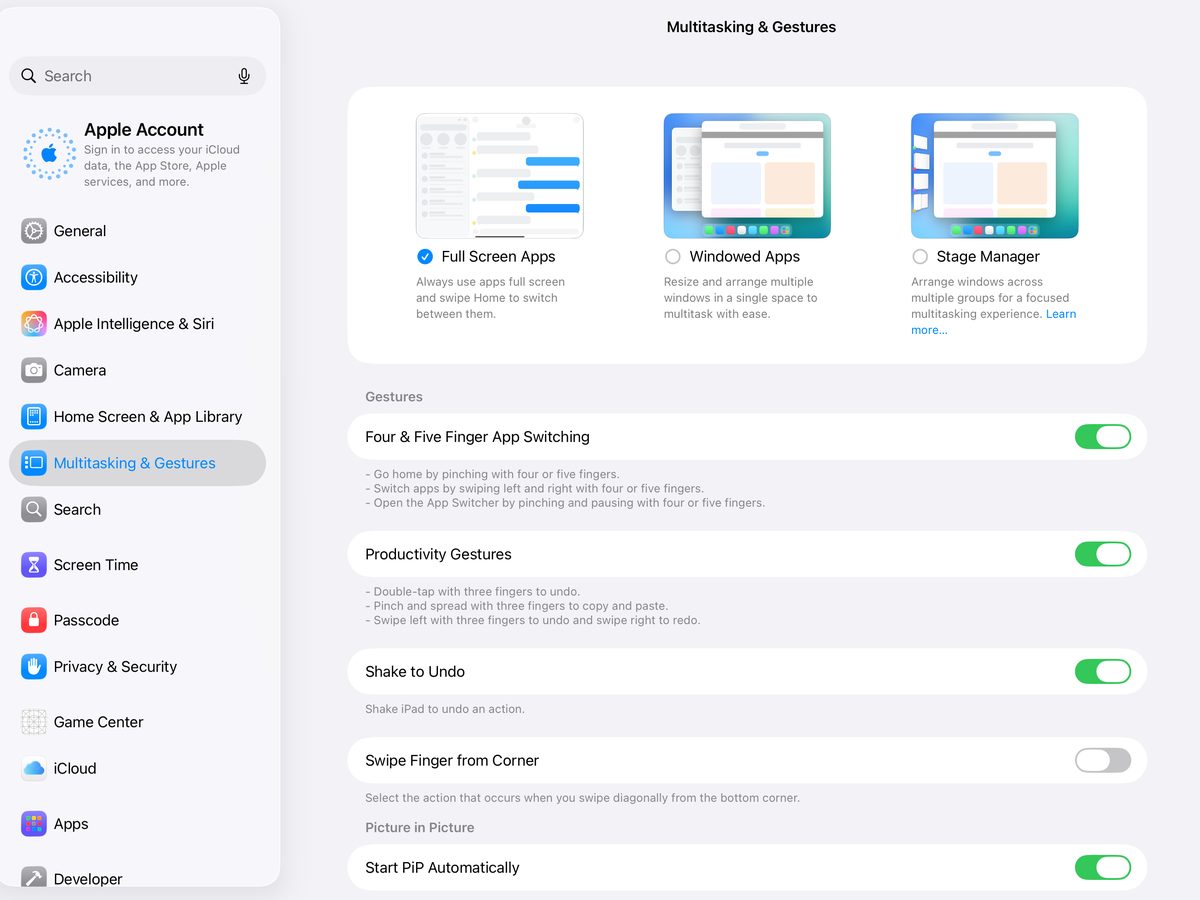Click the Swipe Finger from Corner label
The image size is (1200, 900).
coord(452,761)
